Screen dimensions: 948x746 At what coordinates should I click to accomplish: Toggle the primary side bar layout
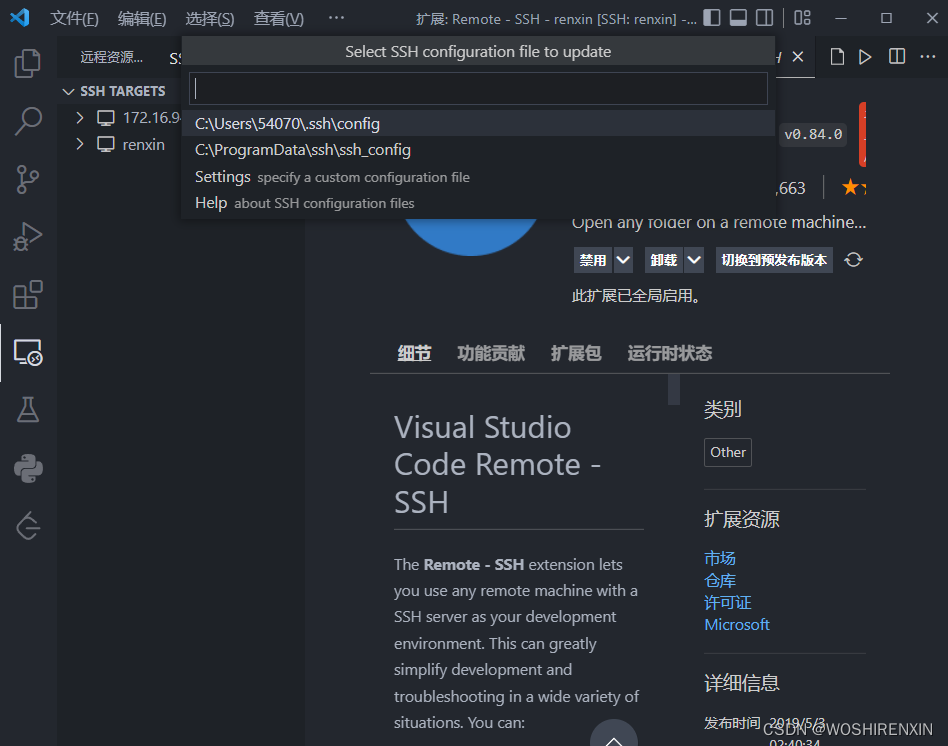coord(712,18)
